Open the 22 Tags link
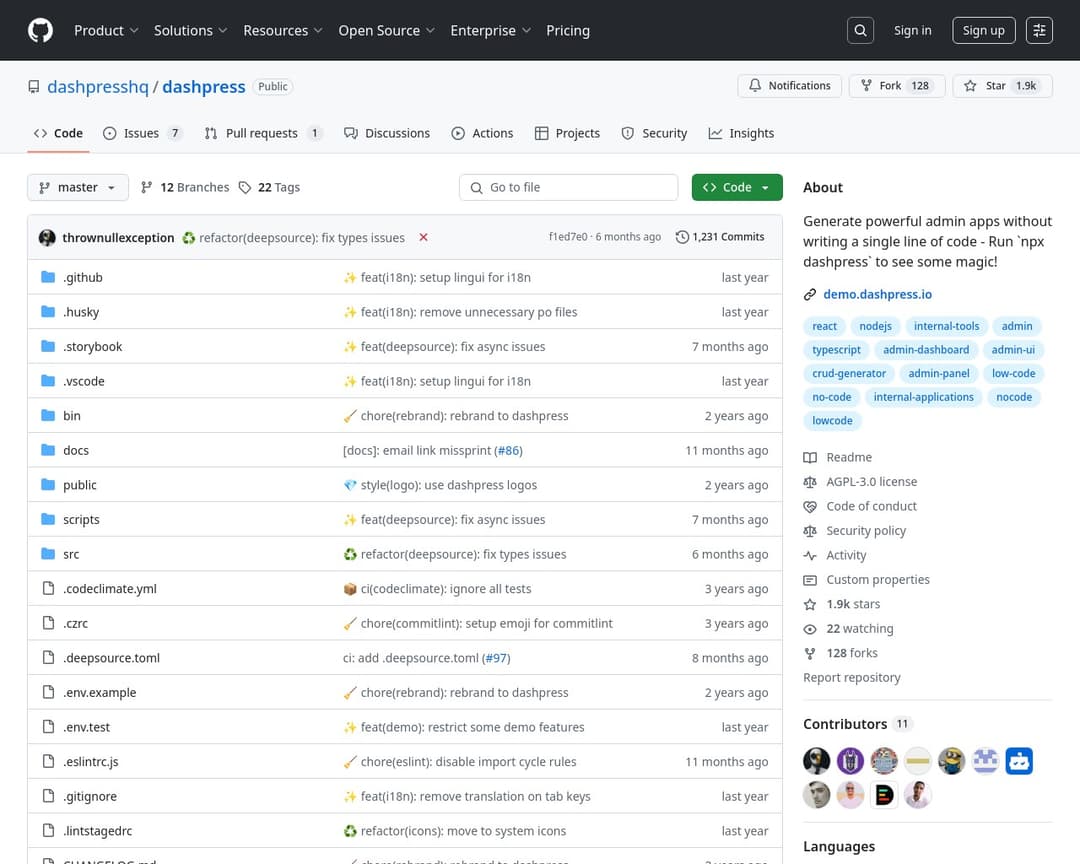Viewport: 1080px width, 864px height. pos(270,187)
